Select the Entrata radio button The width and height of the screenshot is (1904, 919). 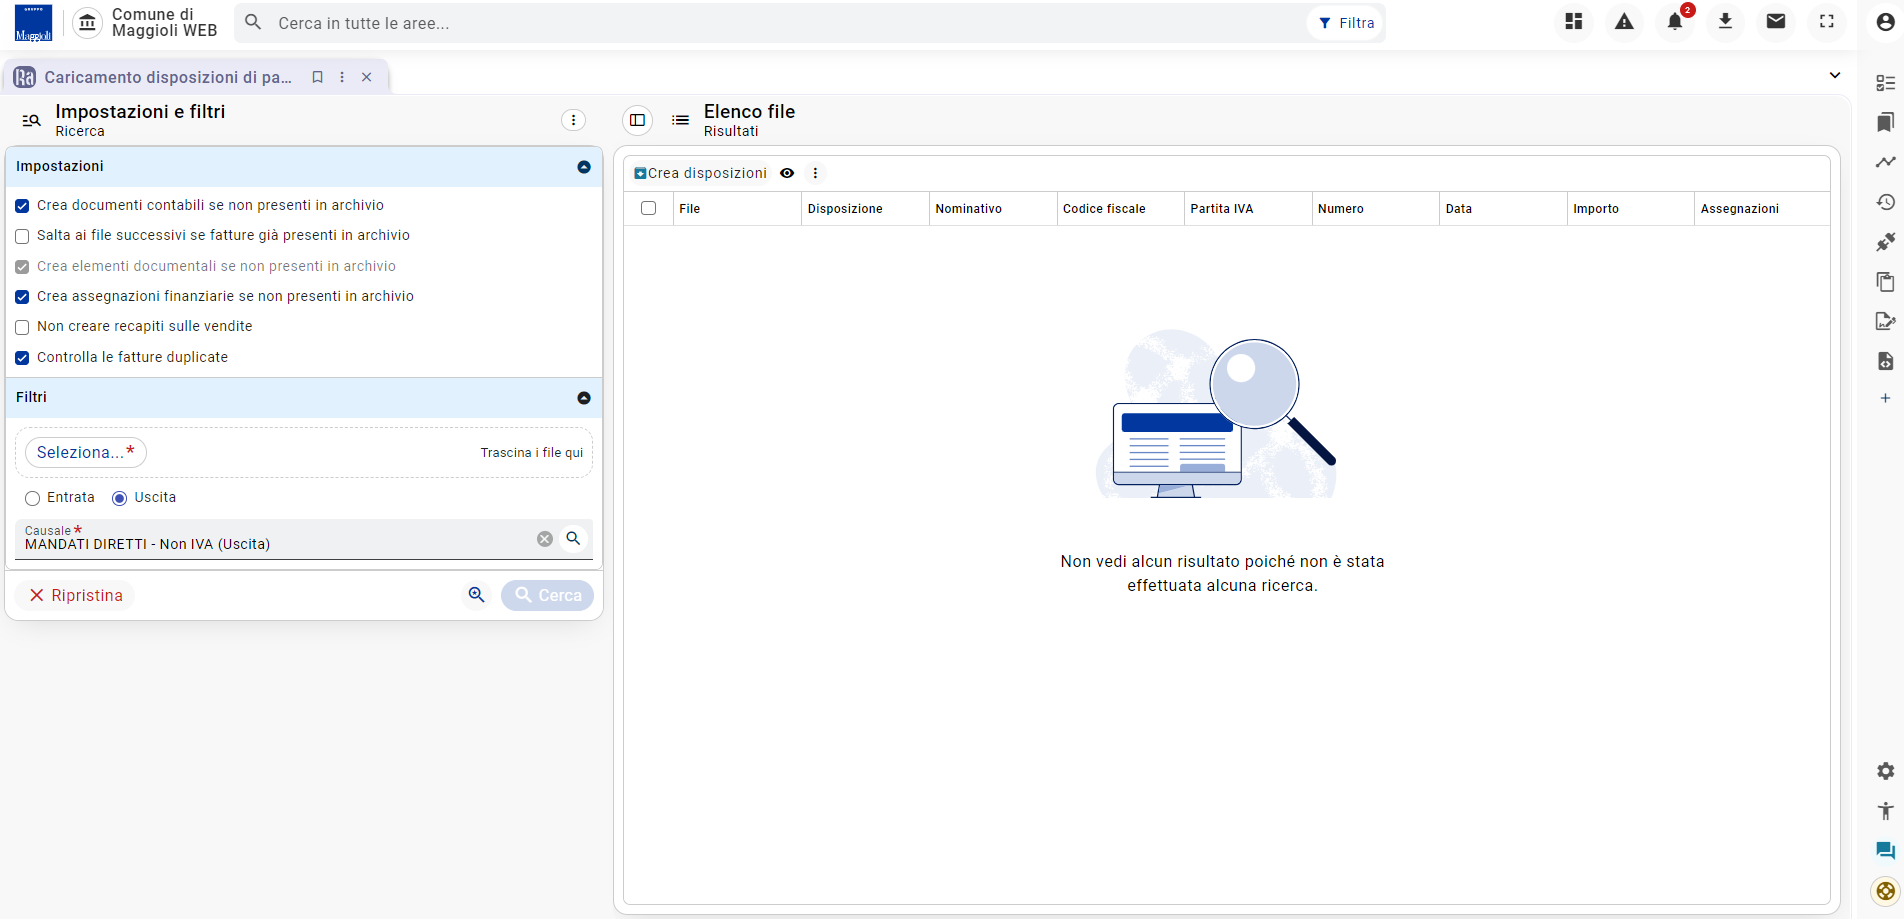33,498
